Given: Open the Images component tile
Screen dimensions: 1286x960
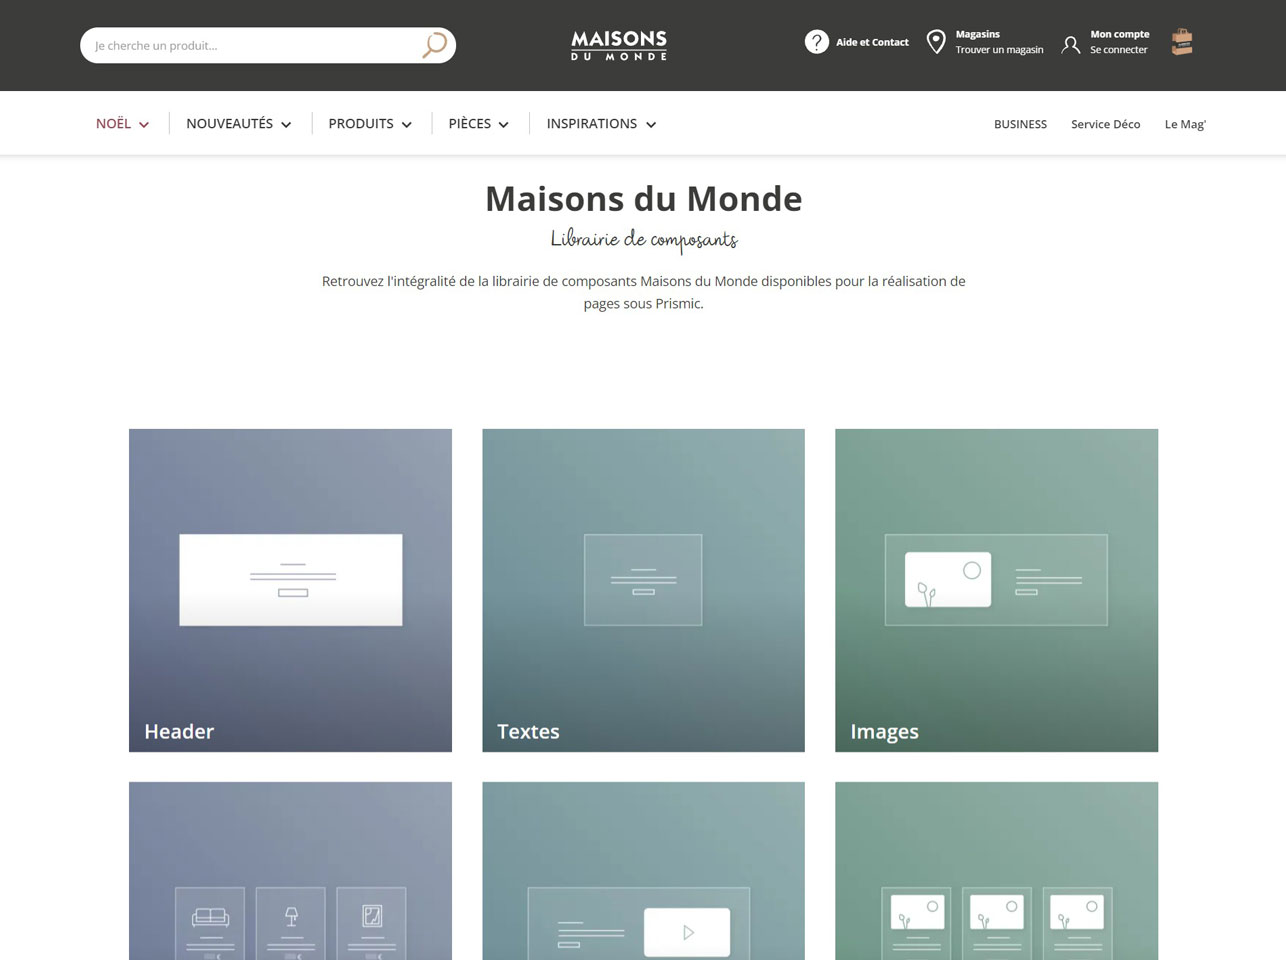Looking at the screenshot, I should pyautogui.click(x=996, y=590).
